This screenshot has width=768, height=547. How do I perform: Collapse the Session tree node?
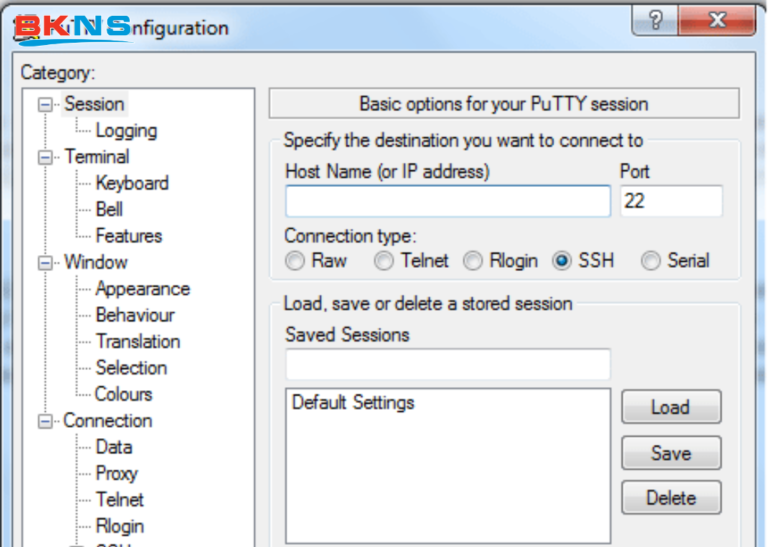45,104
